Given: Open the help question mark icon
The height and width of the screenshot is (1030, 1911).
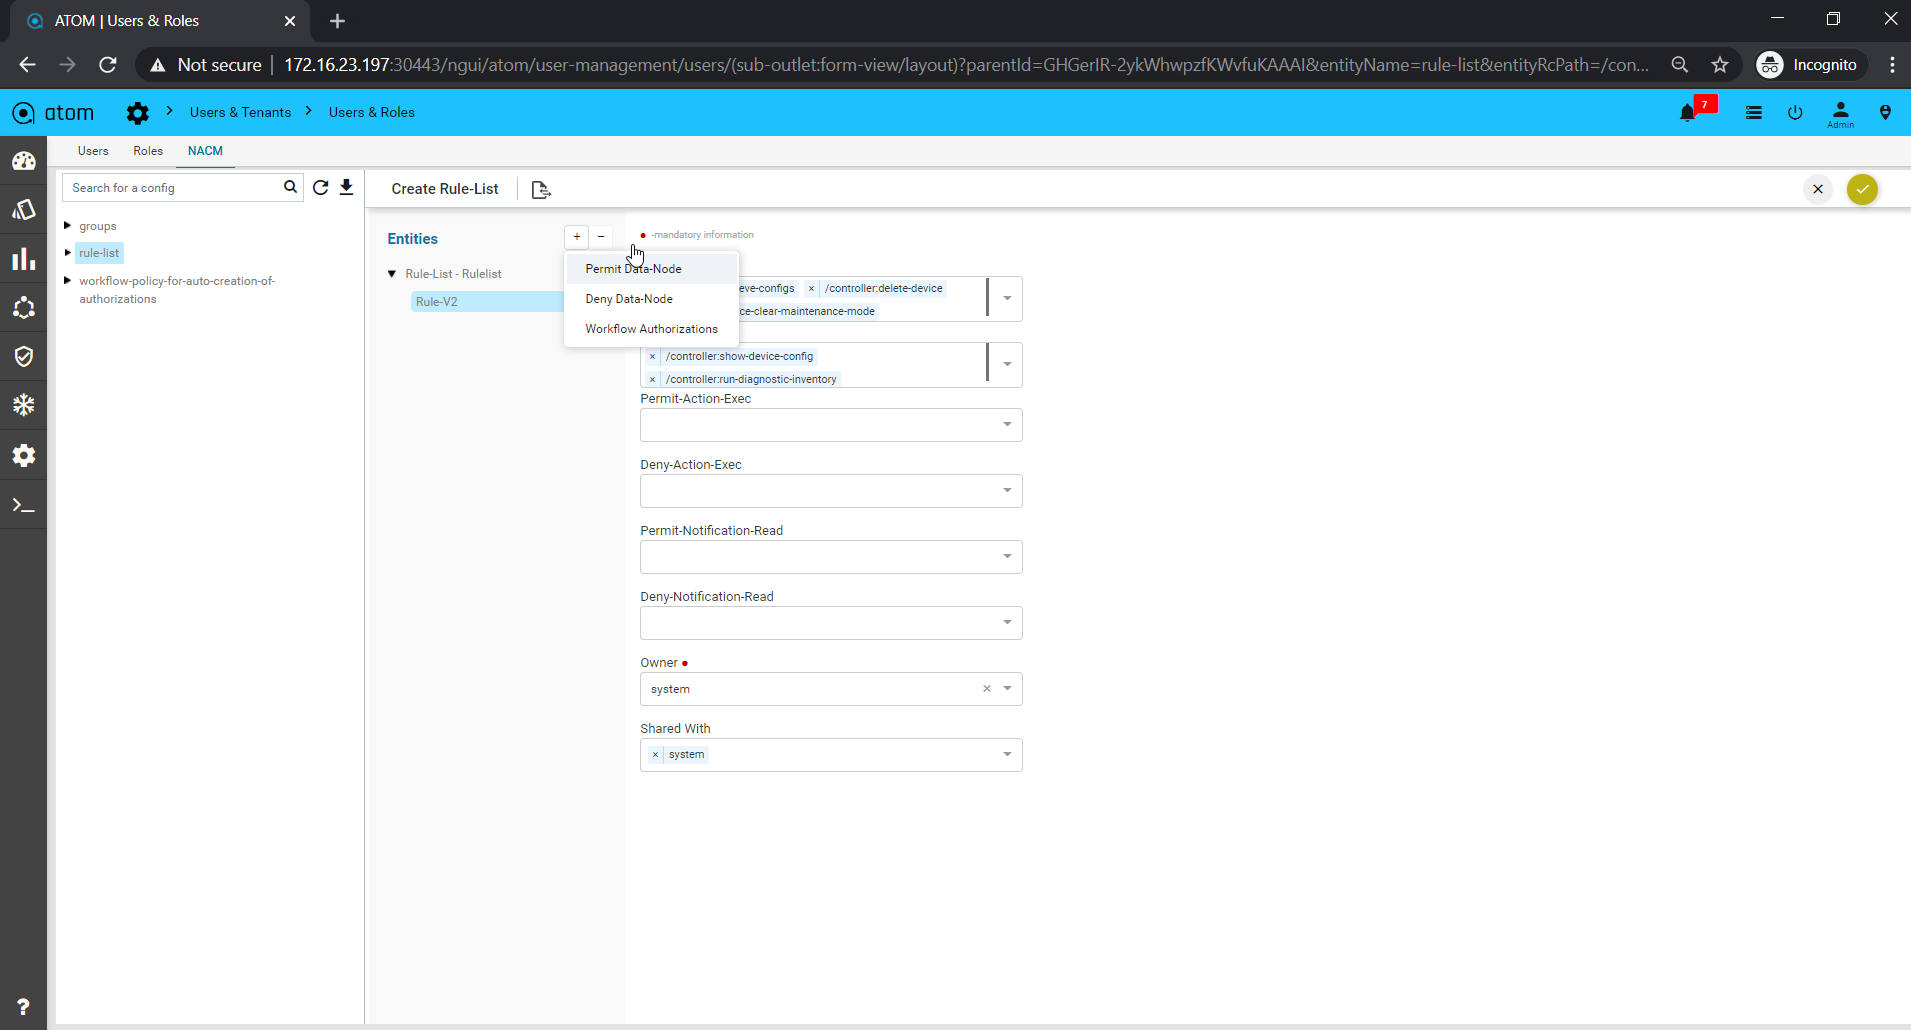Looking at the screenshot, I should (x=23, y=1006).
